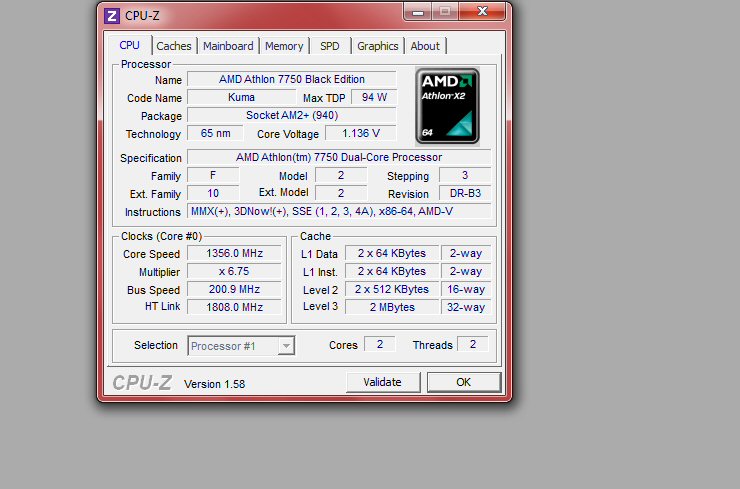The height and width of the screenshot is (489, 740).
Task: Click the AMD Athlon X2 logo image
Action: (x=447, y=106)
